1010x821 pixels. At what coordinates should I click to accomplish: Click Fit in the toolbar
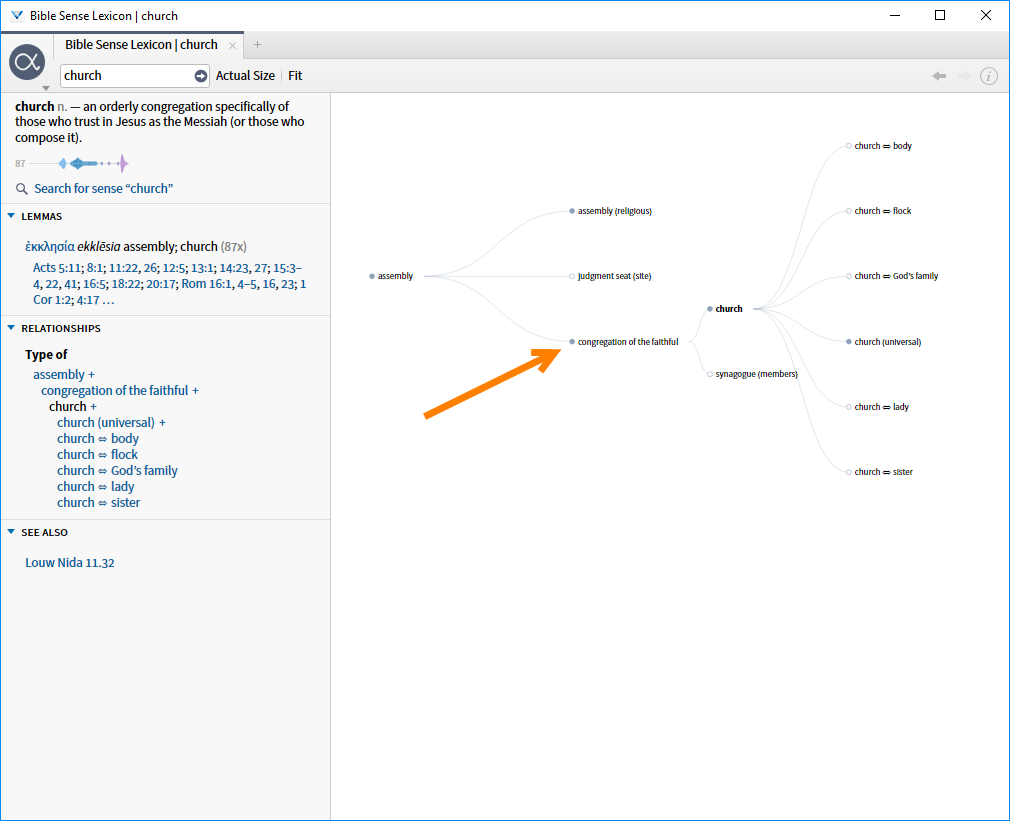[x=295, y=76]
